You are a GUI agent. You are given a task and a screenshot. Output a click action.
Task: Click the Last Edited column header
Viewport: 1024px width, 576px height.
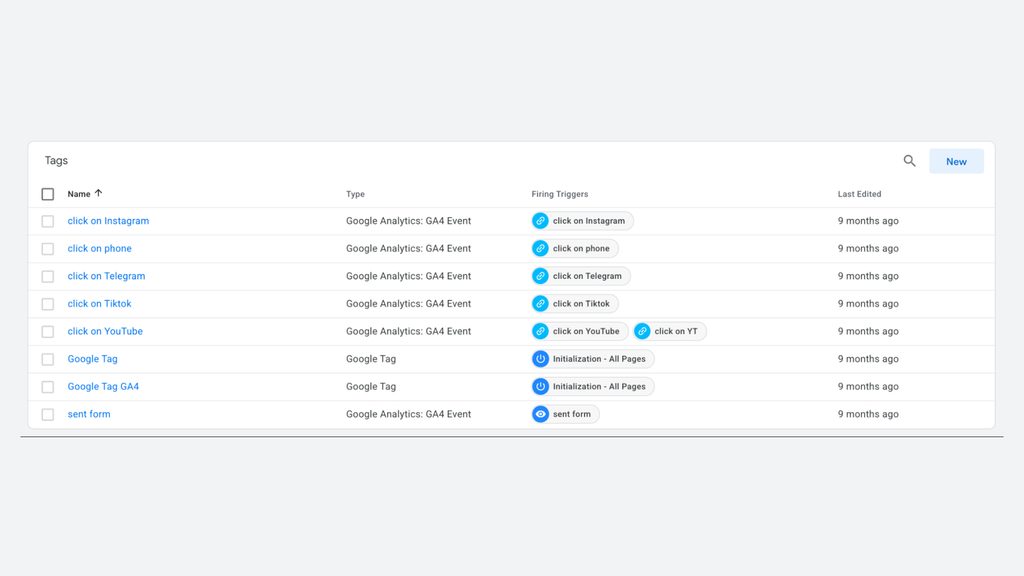tap(859, 194)
